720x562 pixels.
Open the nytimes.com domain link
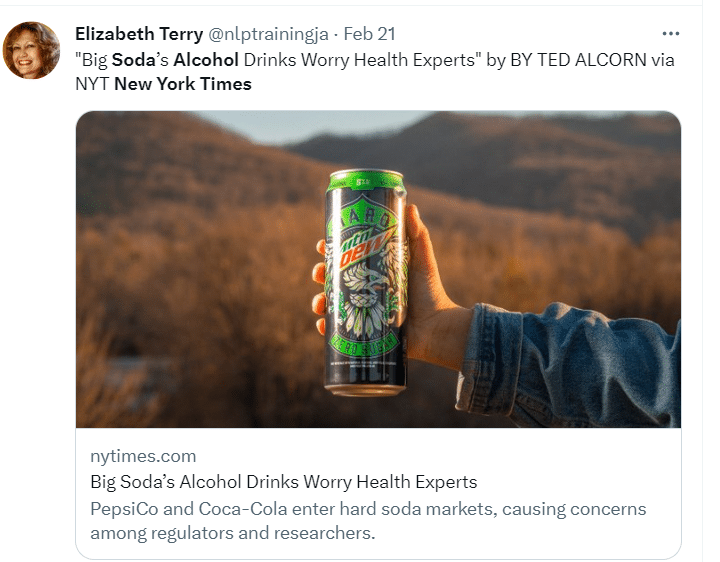pos(142,456)
